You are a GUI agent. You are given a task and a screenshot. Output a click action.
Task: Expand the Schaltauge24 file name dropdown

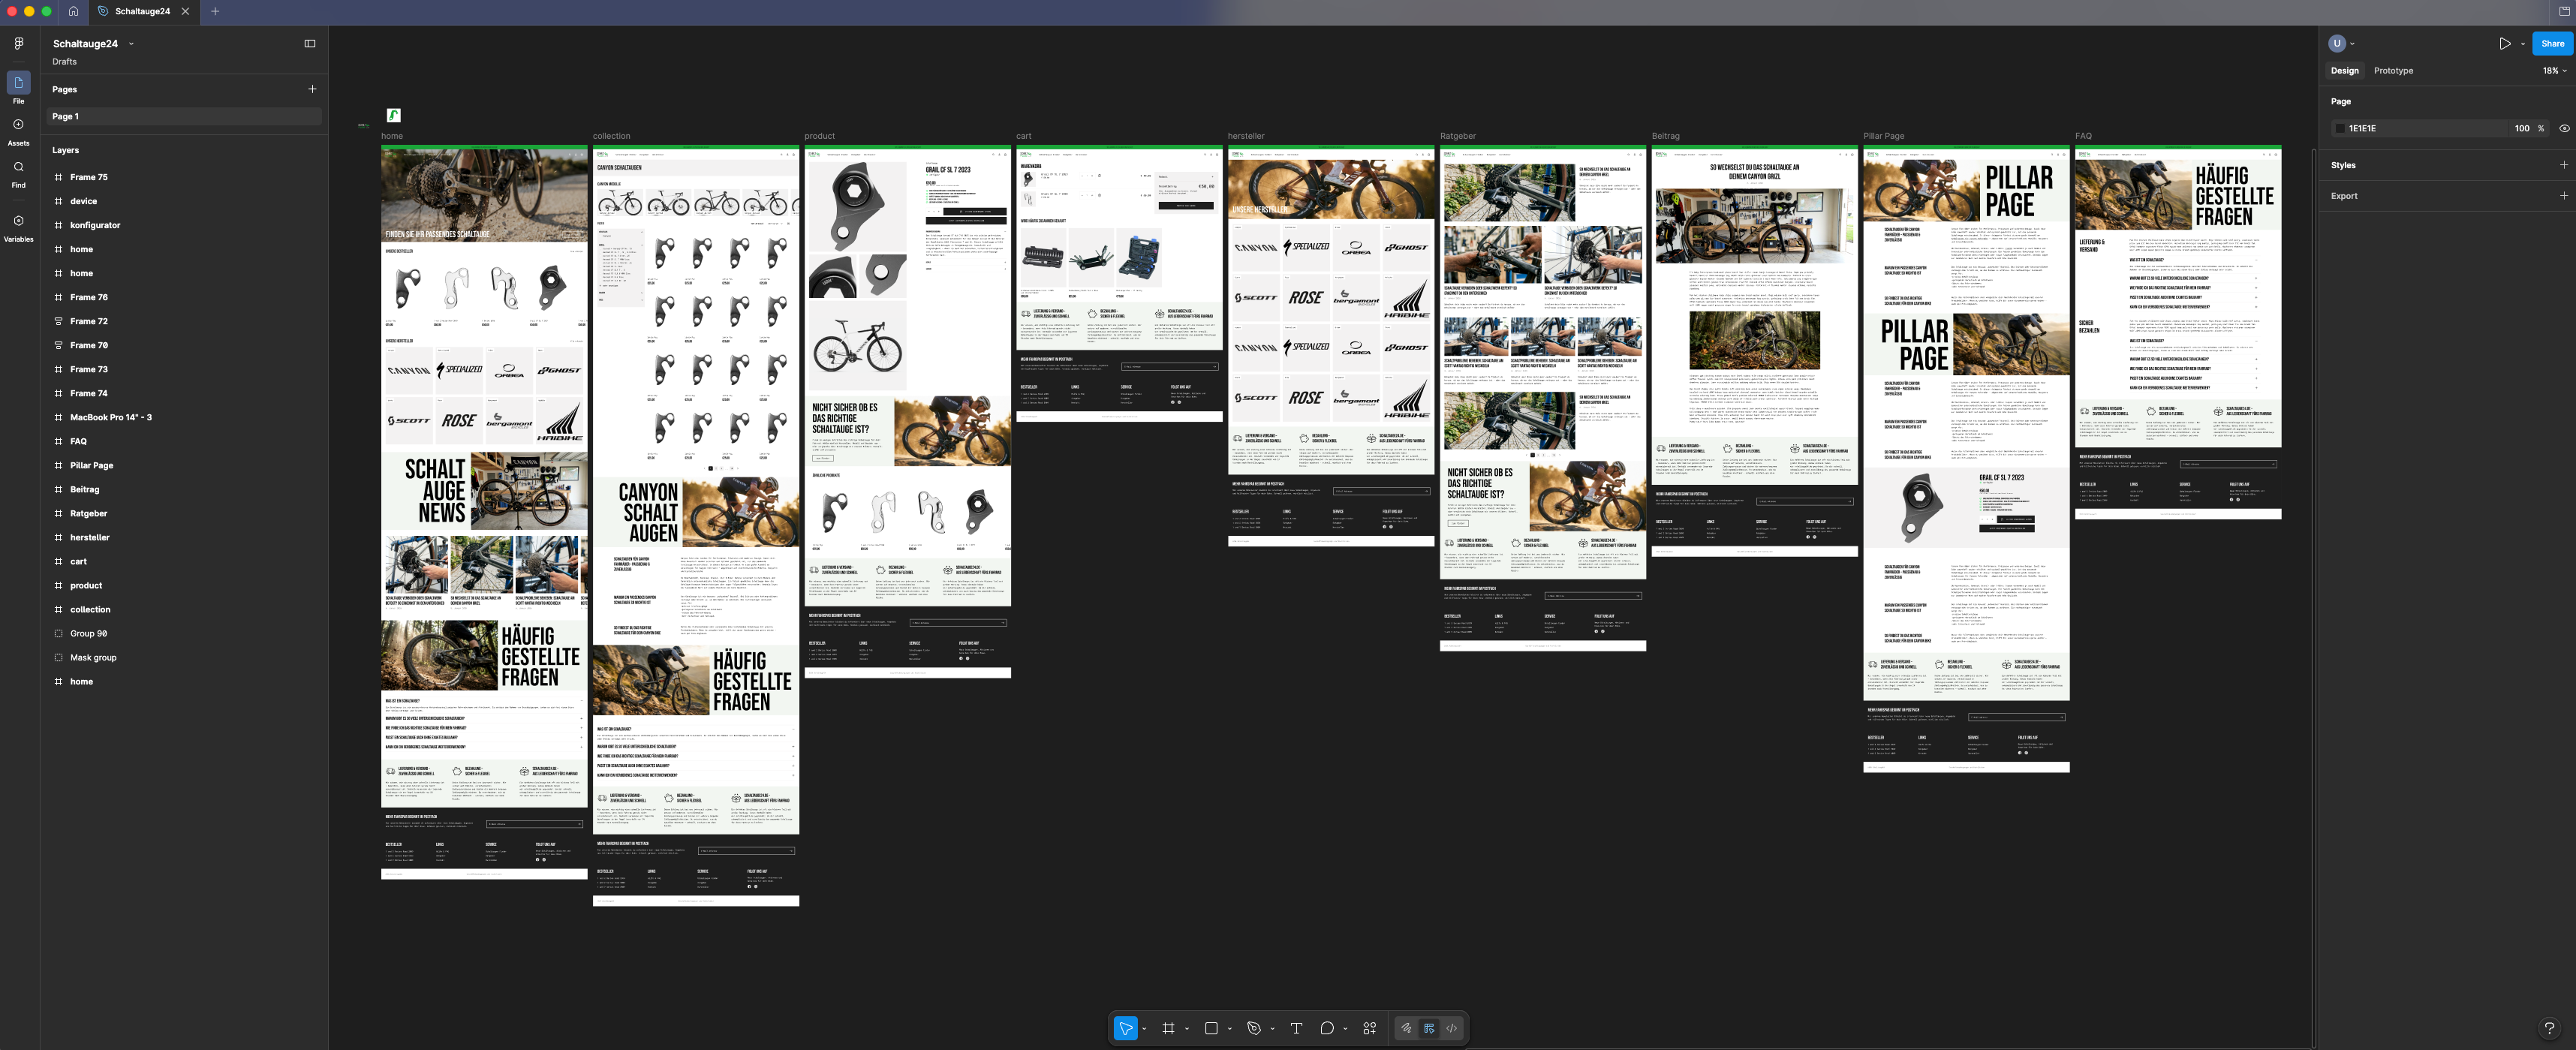point(131,44)
